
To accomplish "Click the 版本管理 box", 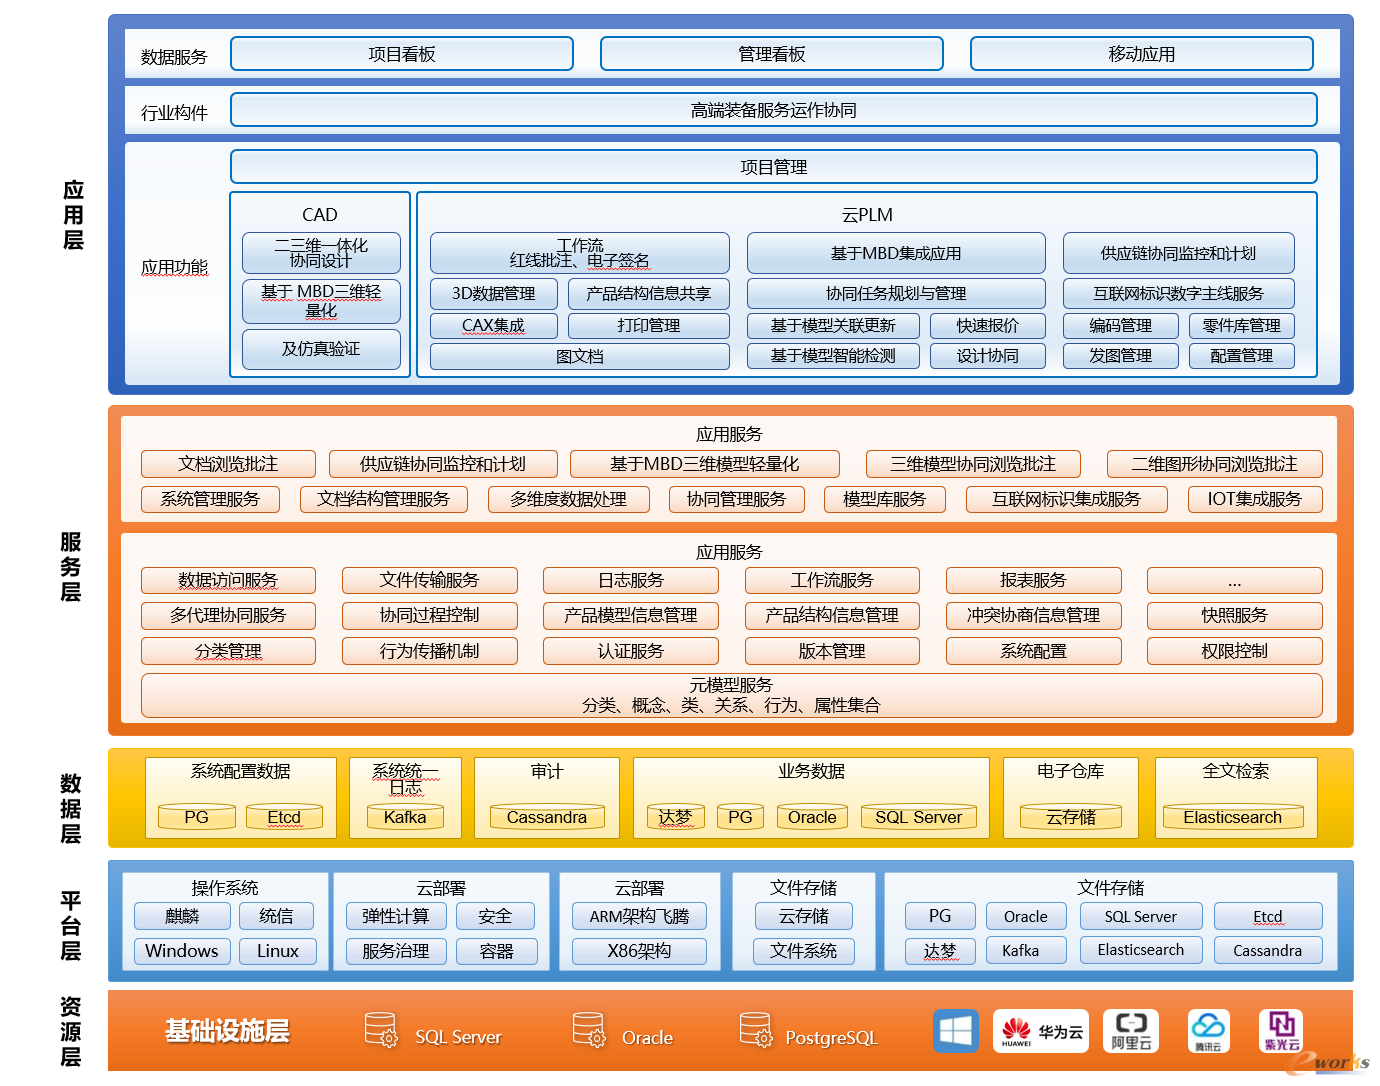I will click(x=832, y=651).
